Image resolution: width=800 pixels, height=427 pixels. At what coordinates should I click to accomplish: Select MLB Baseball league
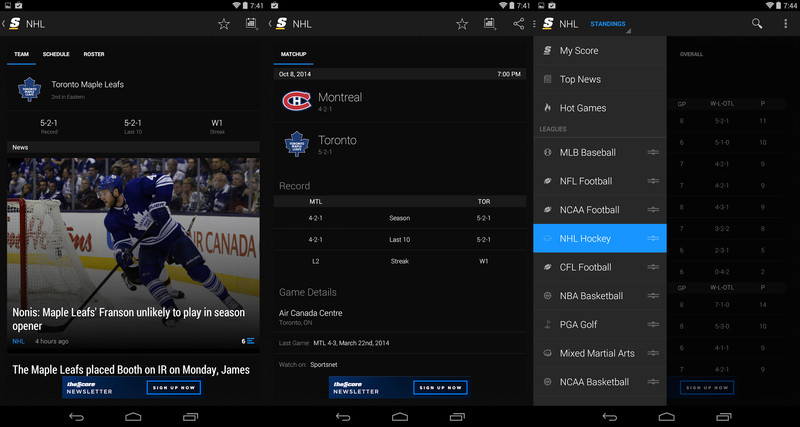[600, 153]
